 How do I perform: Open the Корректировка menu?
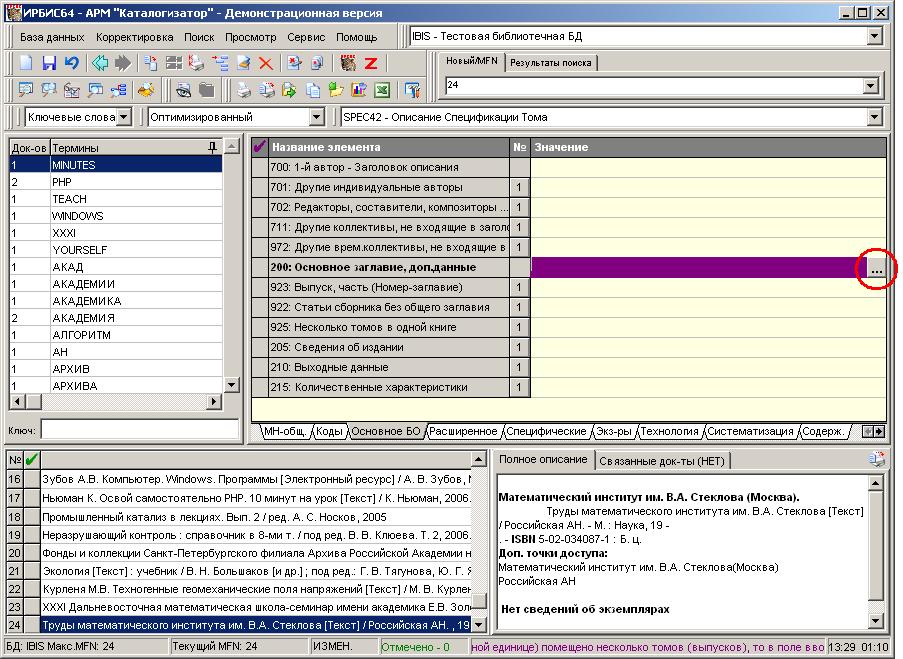pyautogui.click(x=134, y=37)
